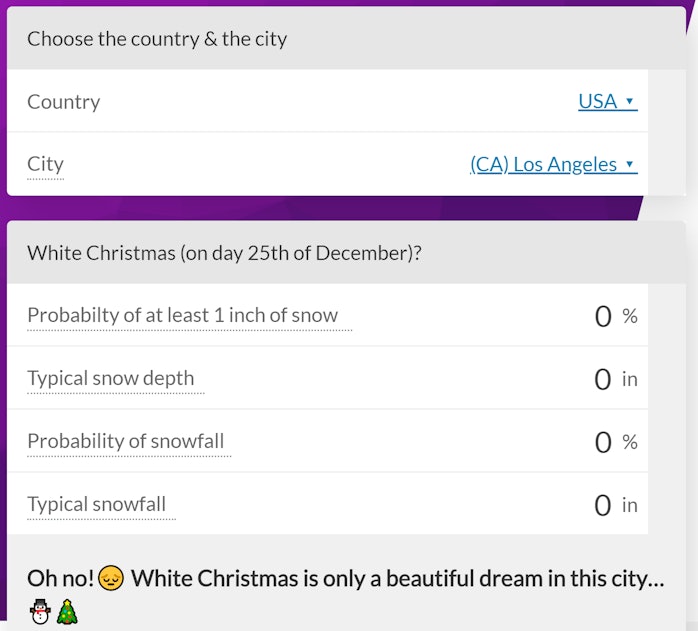Click the arrow next to Los Angeles
The width and height of the screenshot is (698, 631).
[629, 164]
